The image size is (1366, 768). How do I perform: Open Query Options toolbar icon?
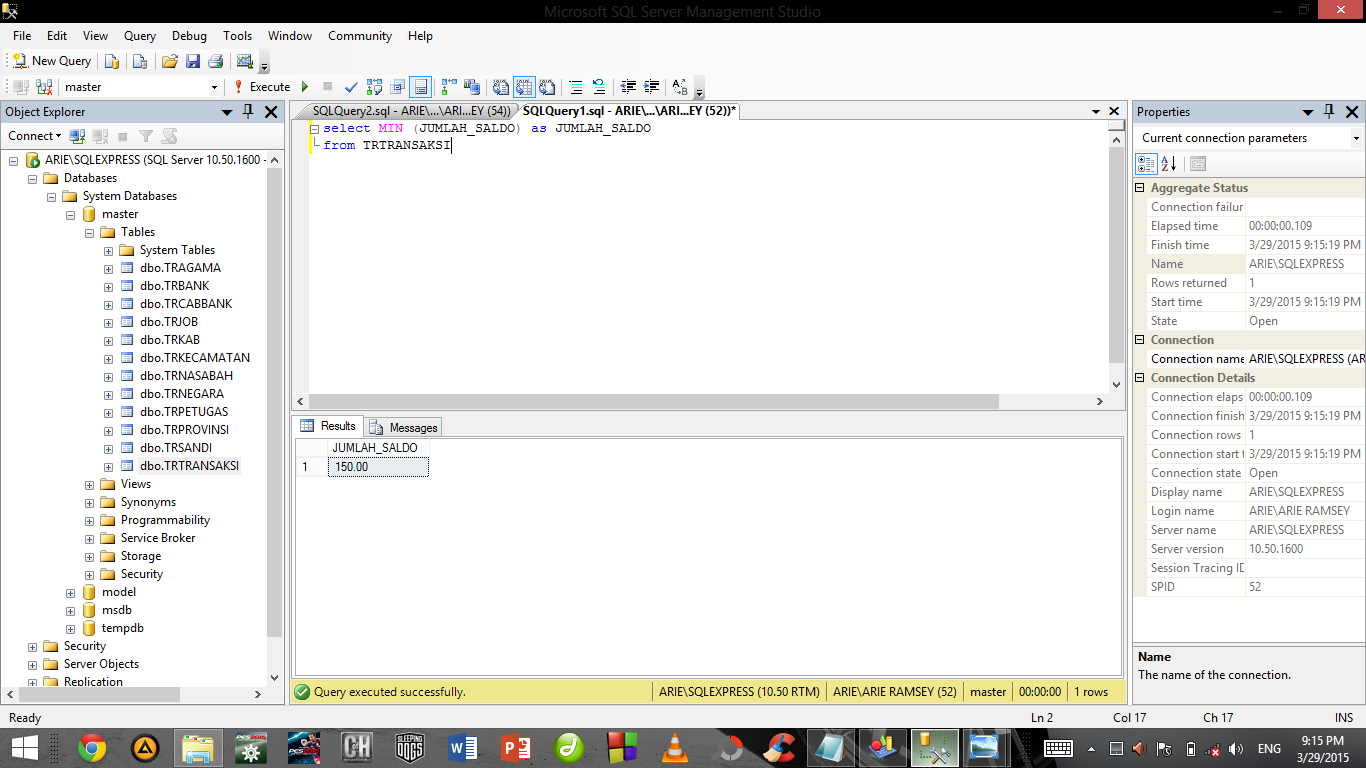point(398,87)
